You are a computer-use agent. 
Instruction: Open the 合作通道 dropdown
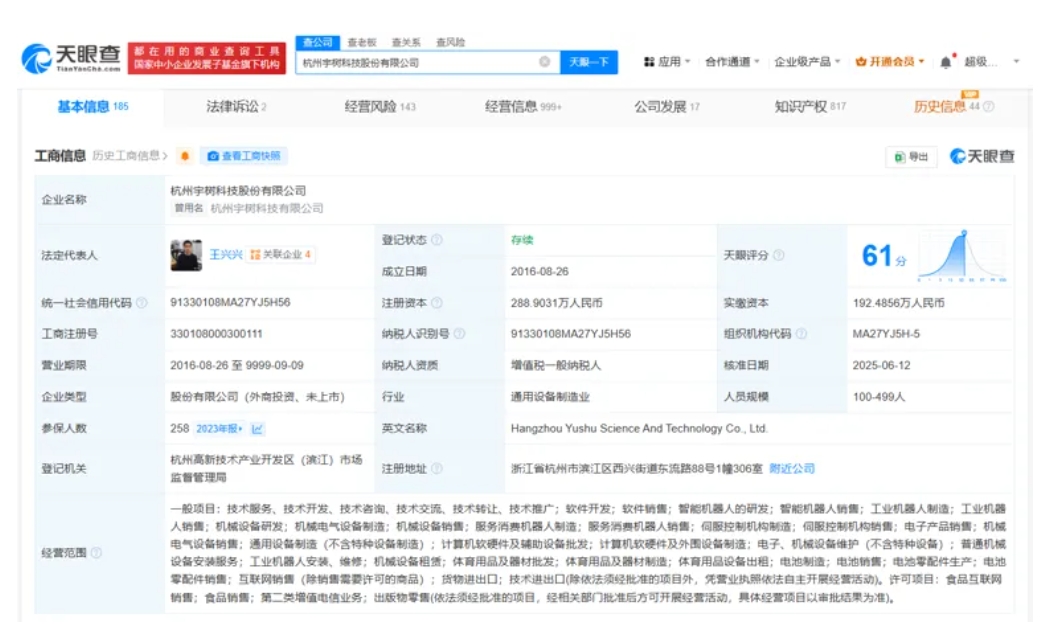(732, 61)
